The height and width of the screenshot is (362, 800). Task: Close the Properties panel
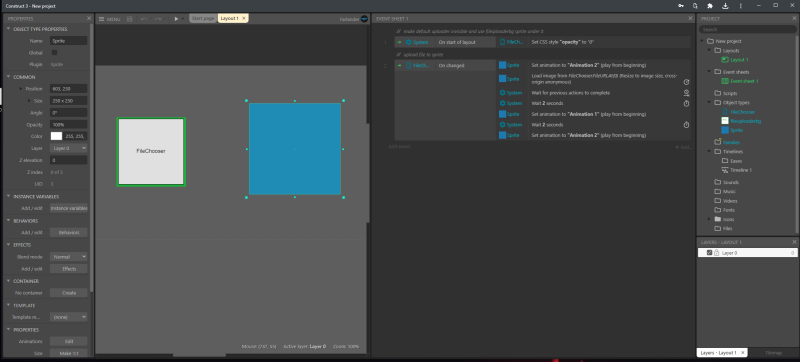tap(89, 18)
